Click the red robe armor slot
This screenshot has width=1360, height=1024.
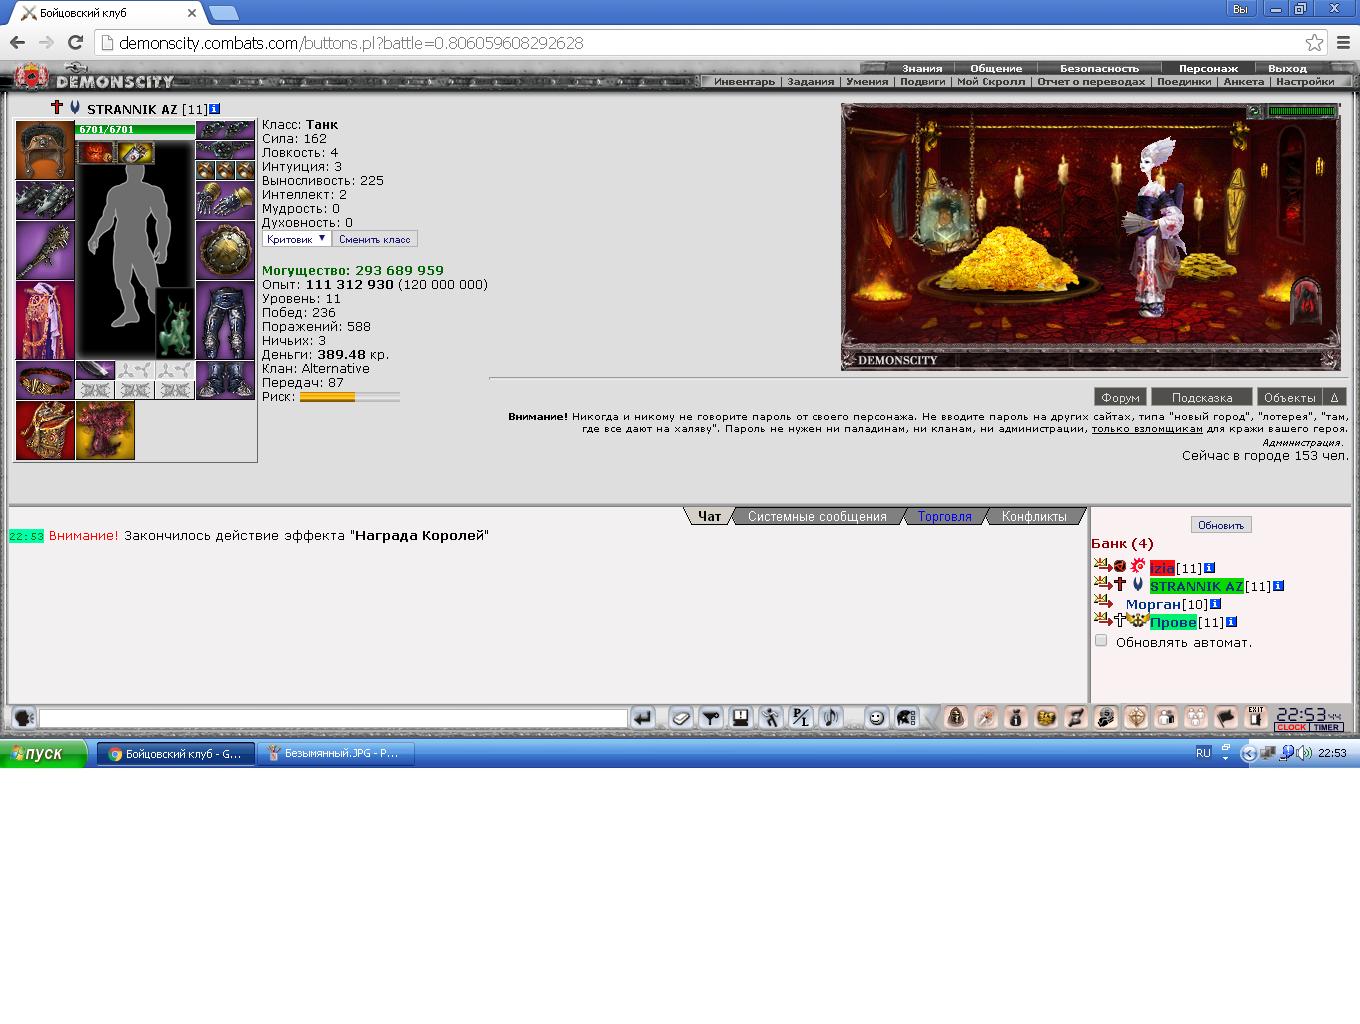(x=45, y=321)
